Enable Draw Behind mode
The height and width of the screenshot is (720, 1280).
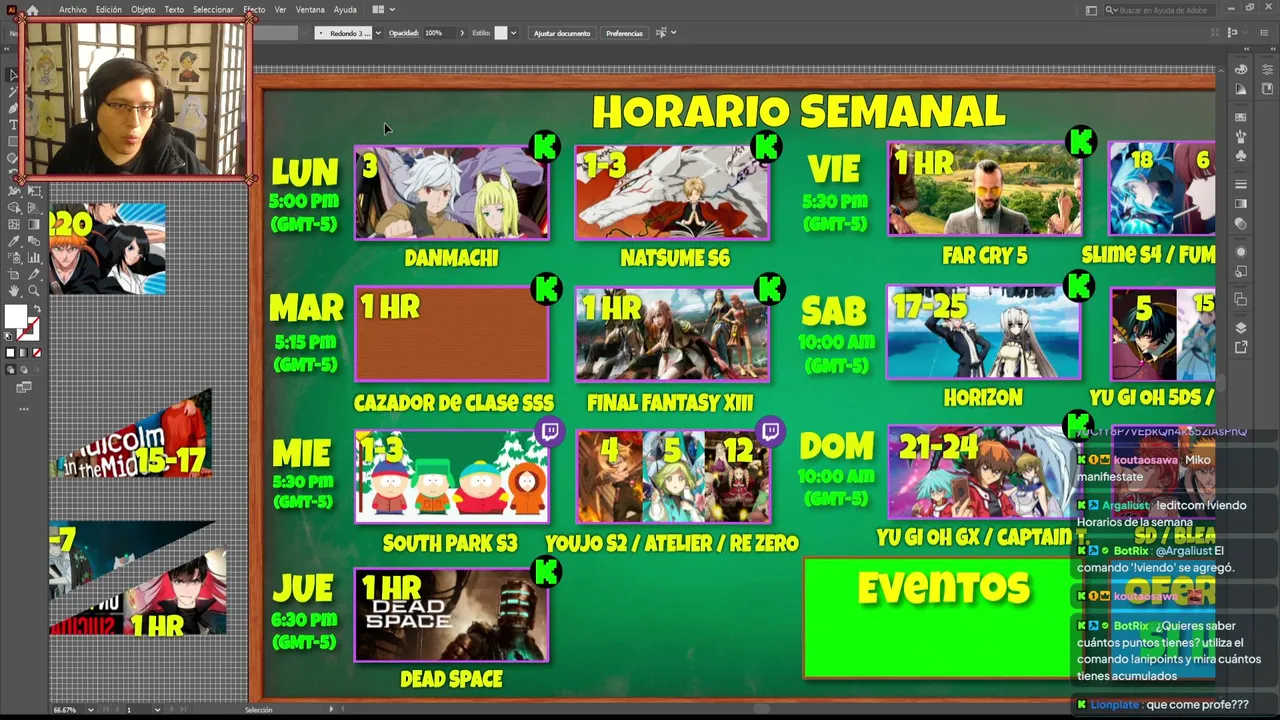(x=24, y=370)
